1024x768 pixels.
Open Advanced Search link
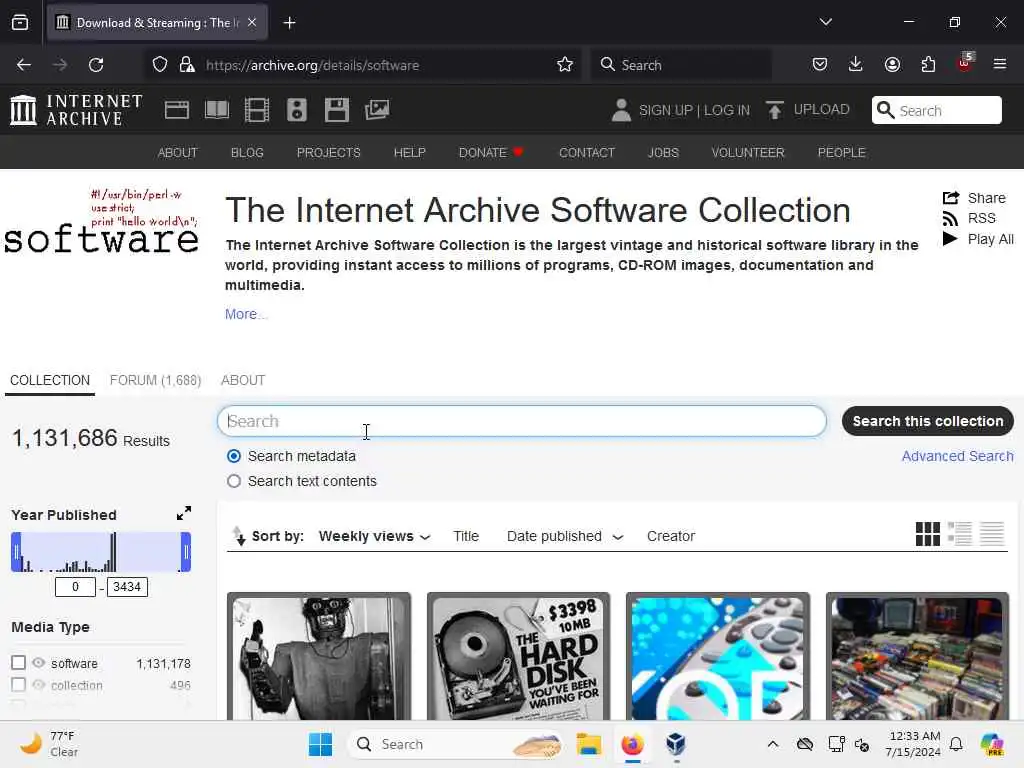click(x=957, y=456)
